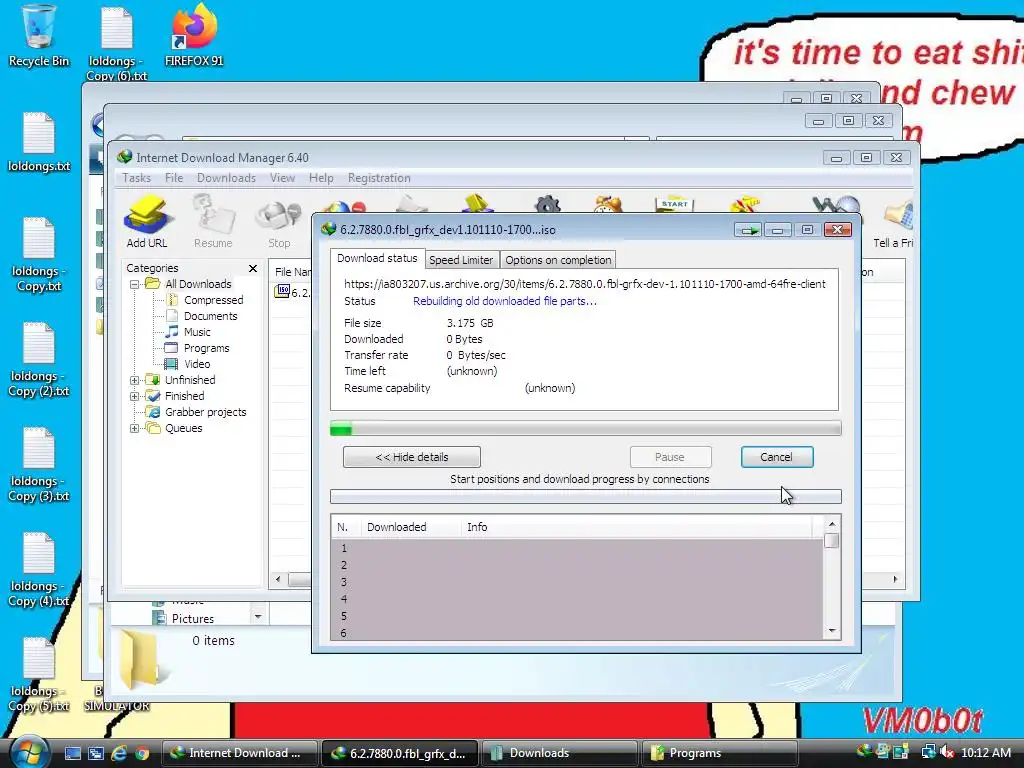The width and height of the screenshot is (1024, 768).
Task: Click the Video category
Action: point(197,364)
